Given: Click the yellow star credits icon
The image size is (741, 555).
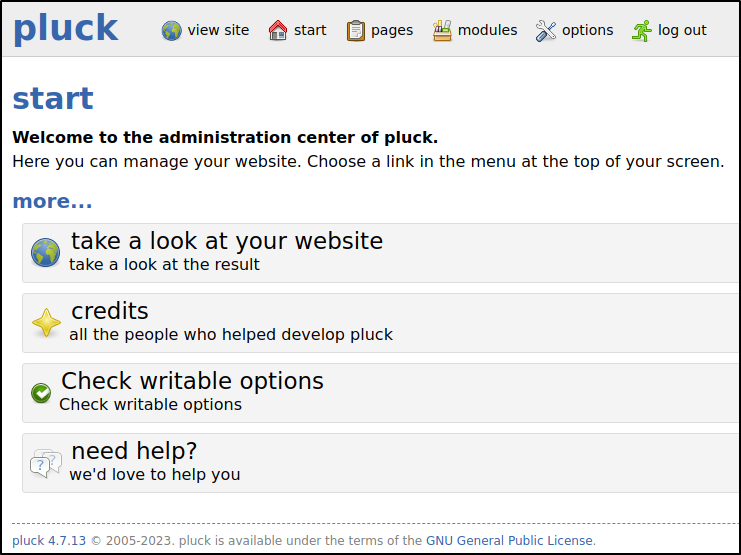Looking at the screenshot, I should [46, 322].
